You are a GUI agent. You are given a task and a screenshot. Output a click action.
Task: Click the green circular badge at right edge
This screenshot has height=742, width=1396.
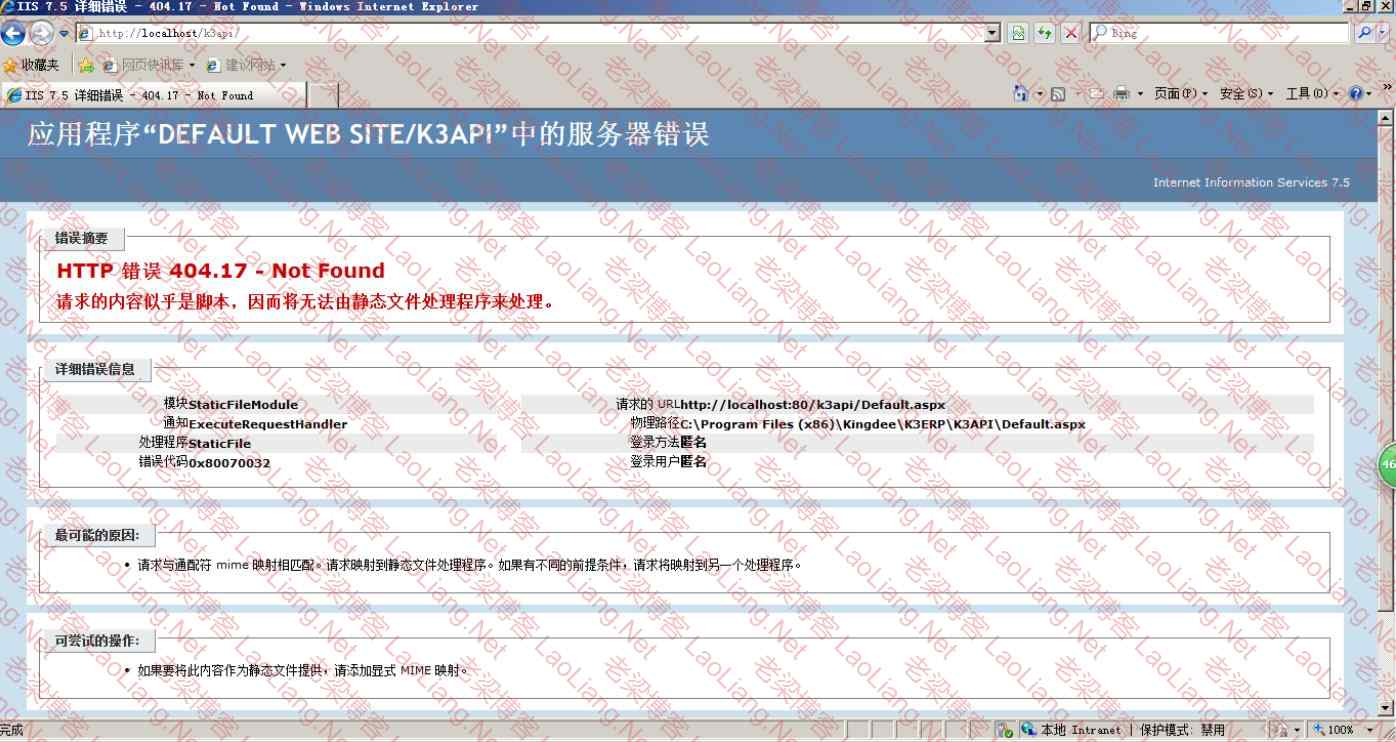(1388, 465)
